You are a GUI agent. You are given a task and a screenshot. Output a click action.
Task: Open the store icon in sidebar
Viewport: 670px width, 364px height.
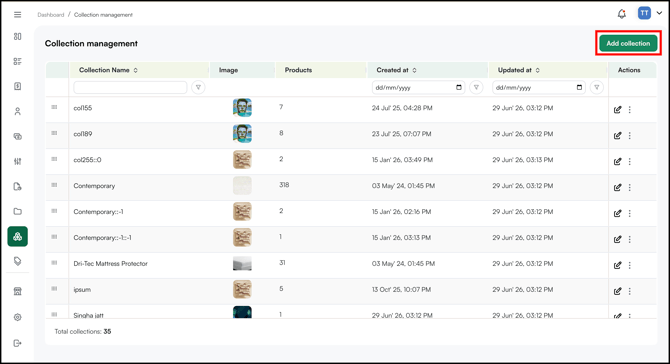tap(18, 291)
